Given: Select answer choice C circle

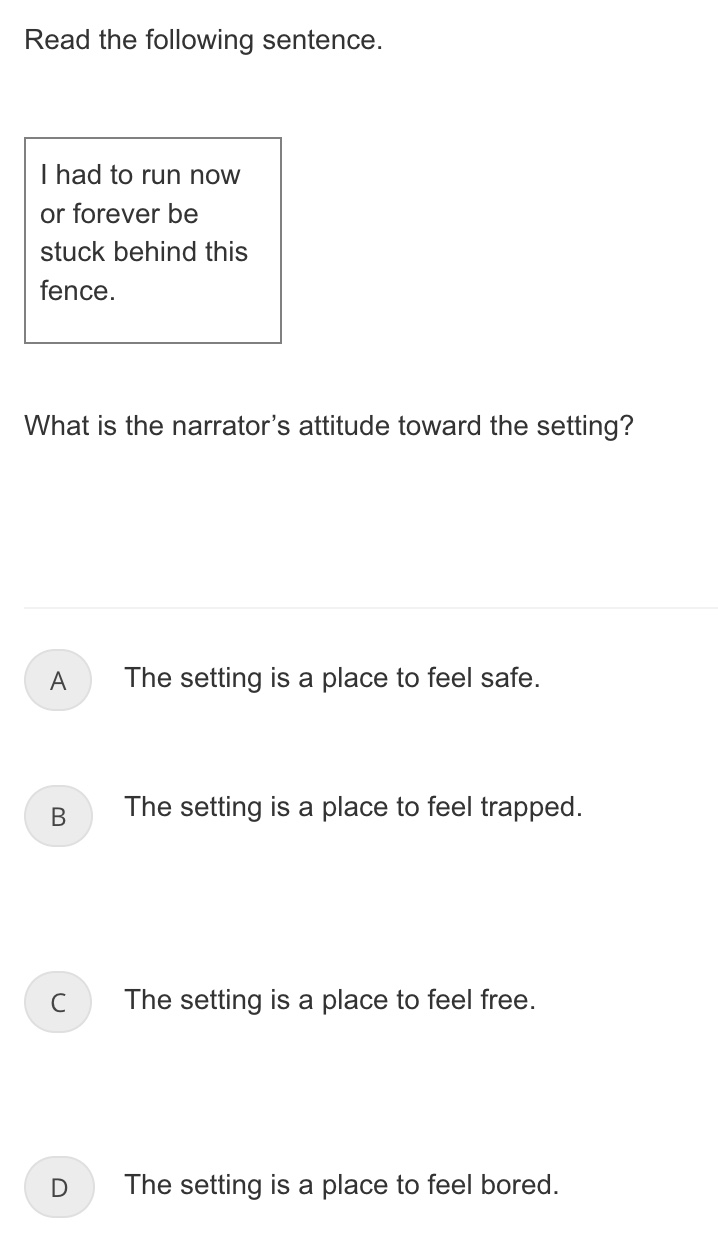Looking at the screenshot, I should (58, 1001).
